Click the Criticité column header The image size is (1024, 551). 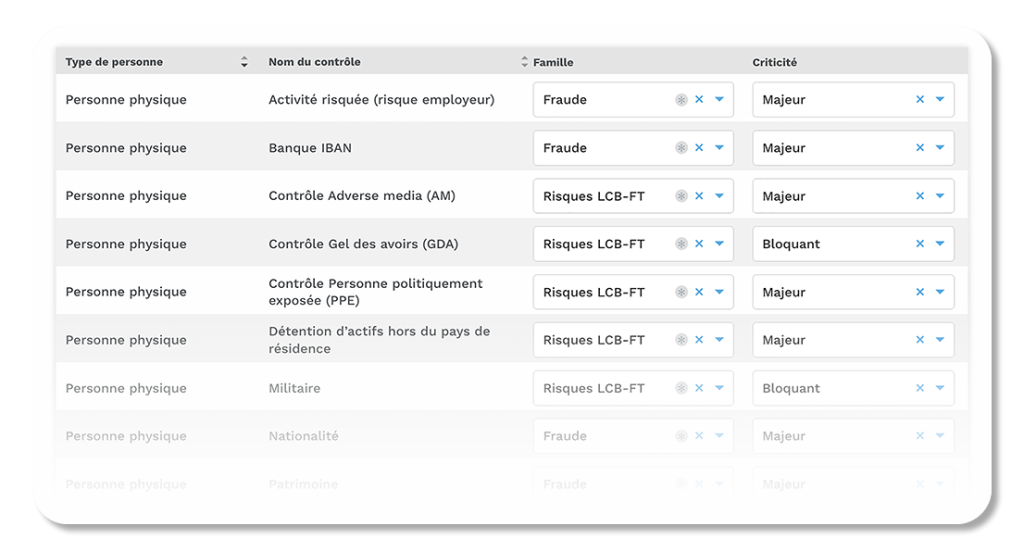[774, 62]
